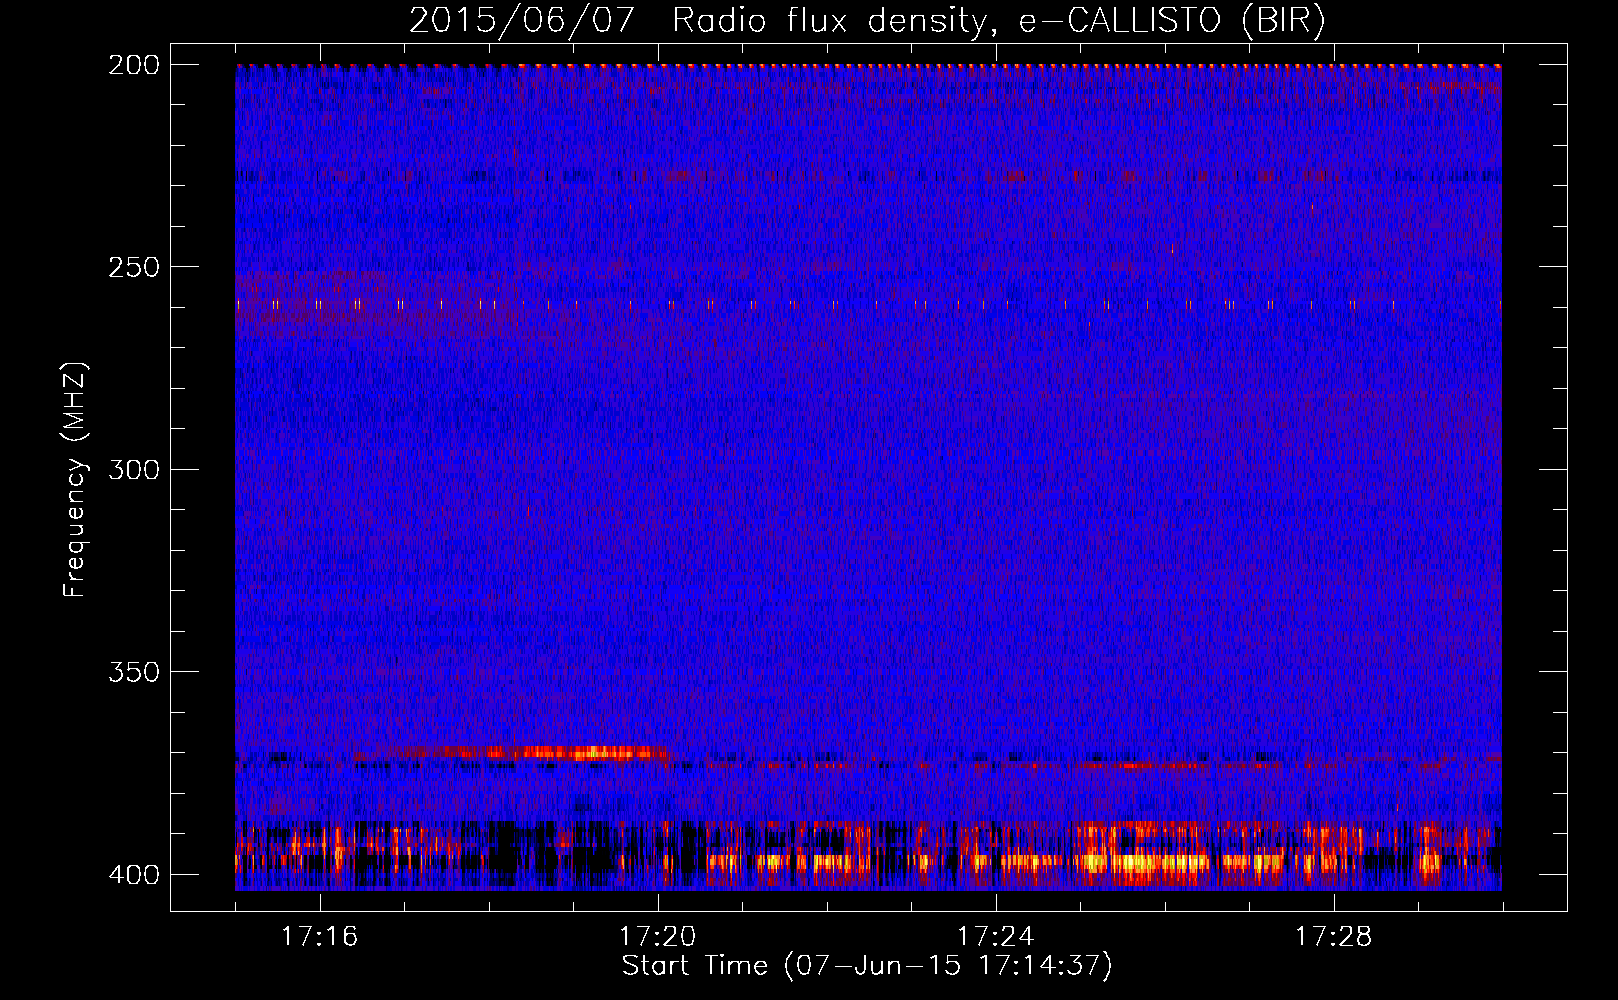Viewport: 1618px width, 1000px height.
Task: Click the 'Start Time (07-Jun-15 17:14:37)' axis label
Action: [x=867, y=966]
